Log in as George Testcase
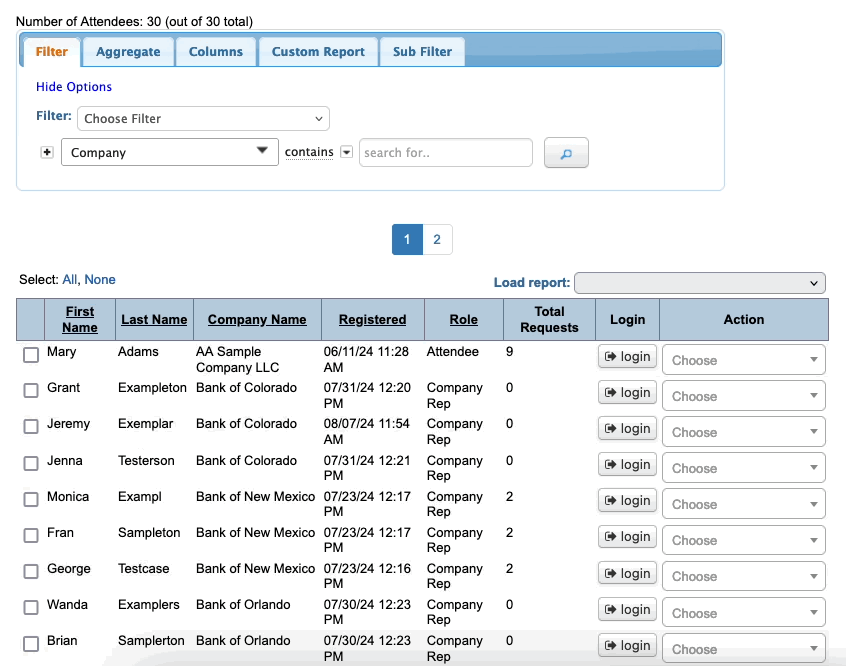This screenshot has height=666, width=846. click(x=627, y=573)
